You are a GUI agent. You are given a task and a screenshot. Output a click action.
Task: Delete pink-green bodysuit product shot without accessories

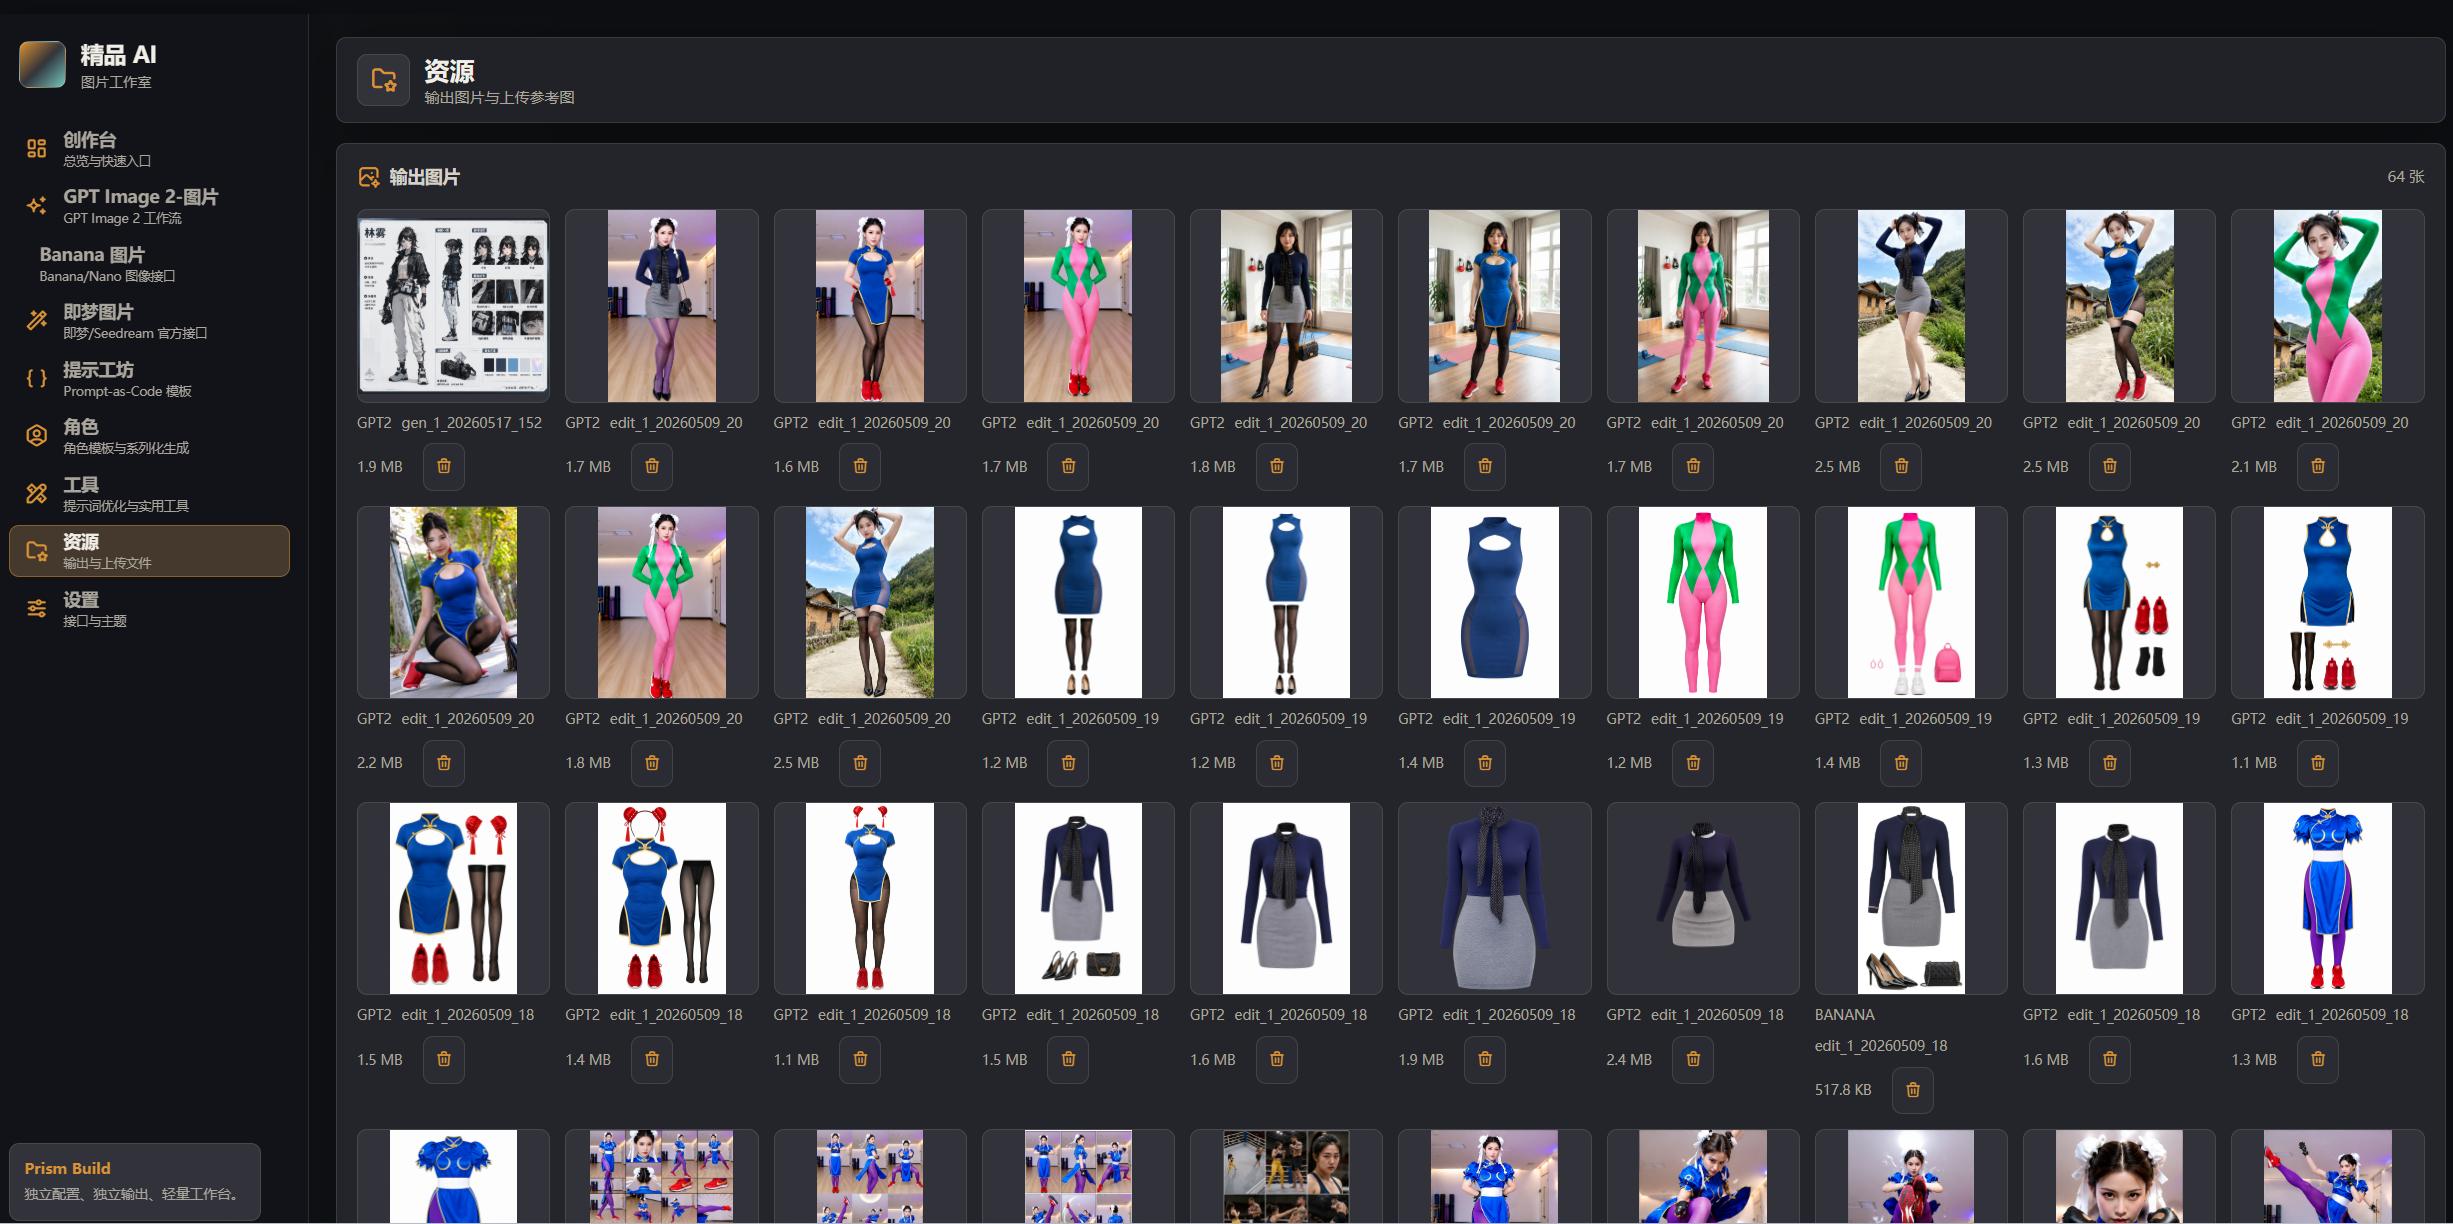coord(1693,763)
